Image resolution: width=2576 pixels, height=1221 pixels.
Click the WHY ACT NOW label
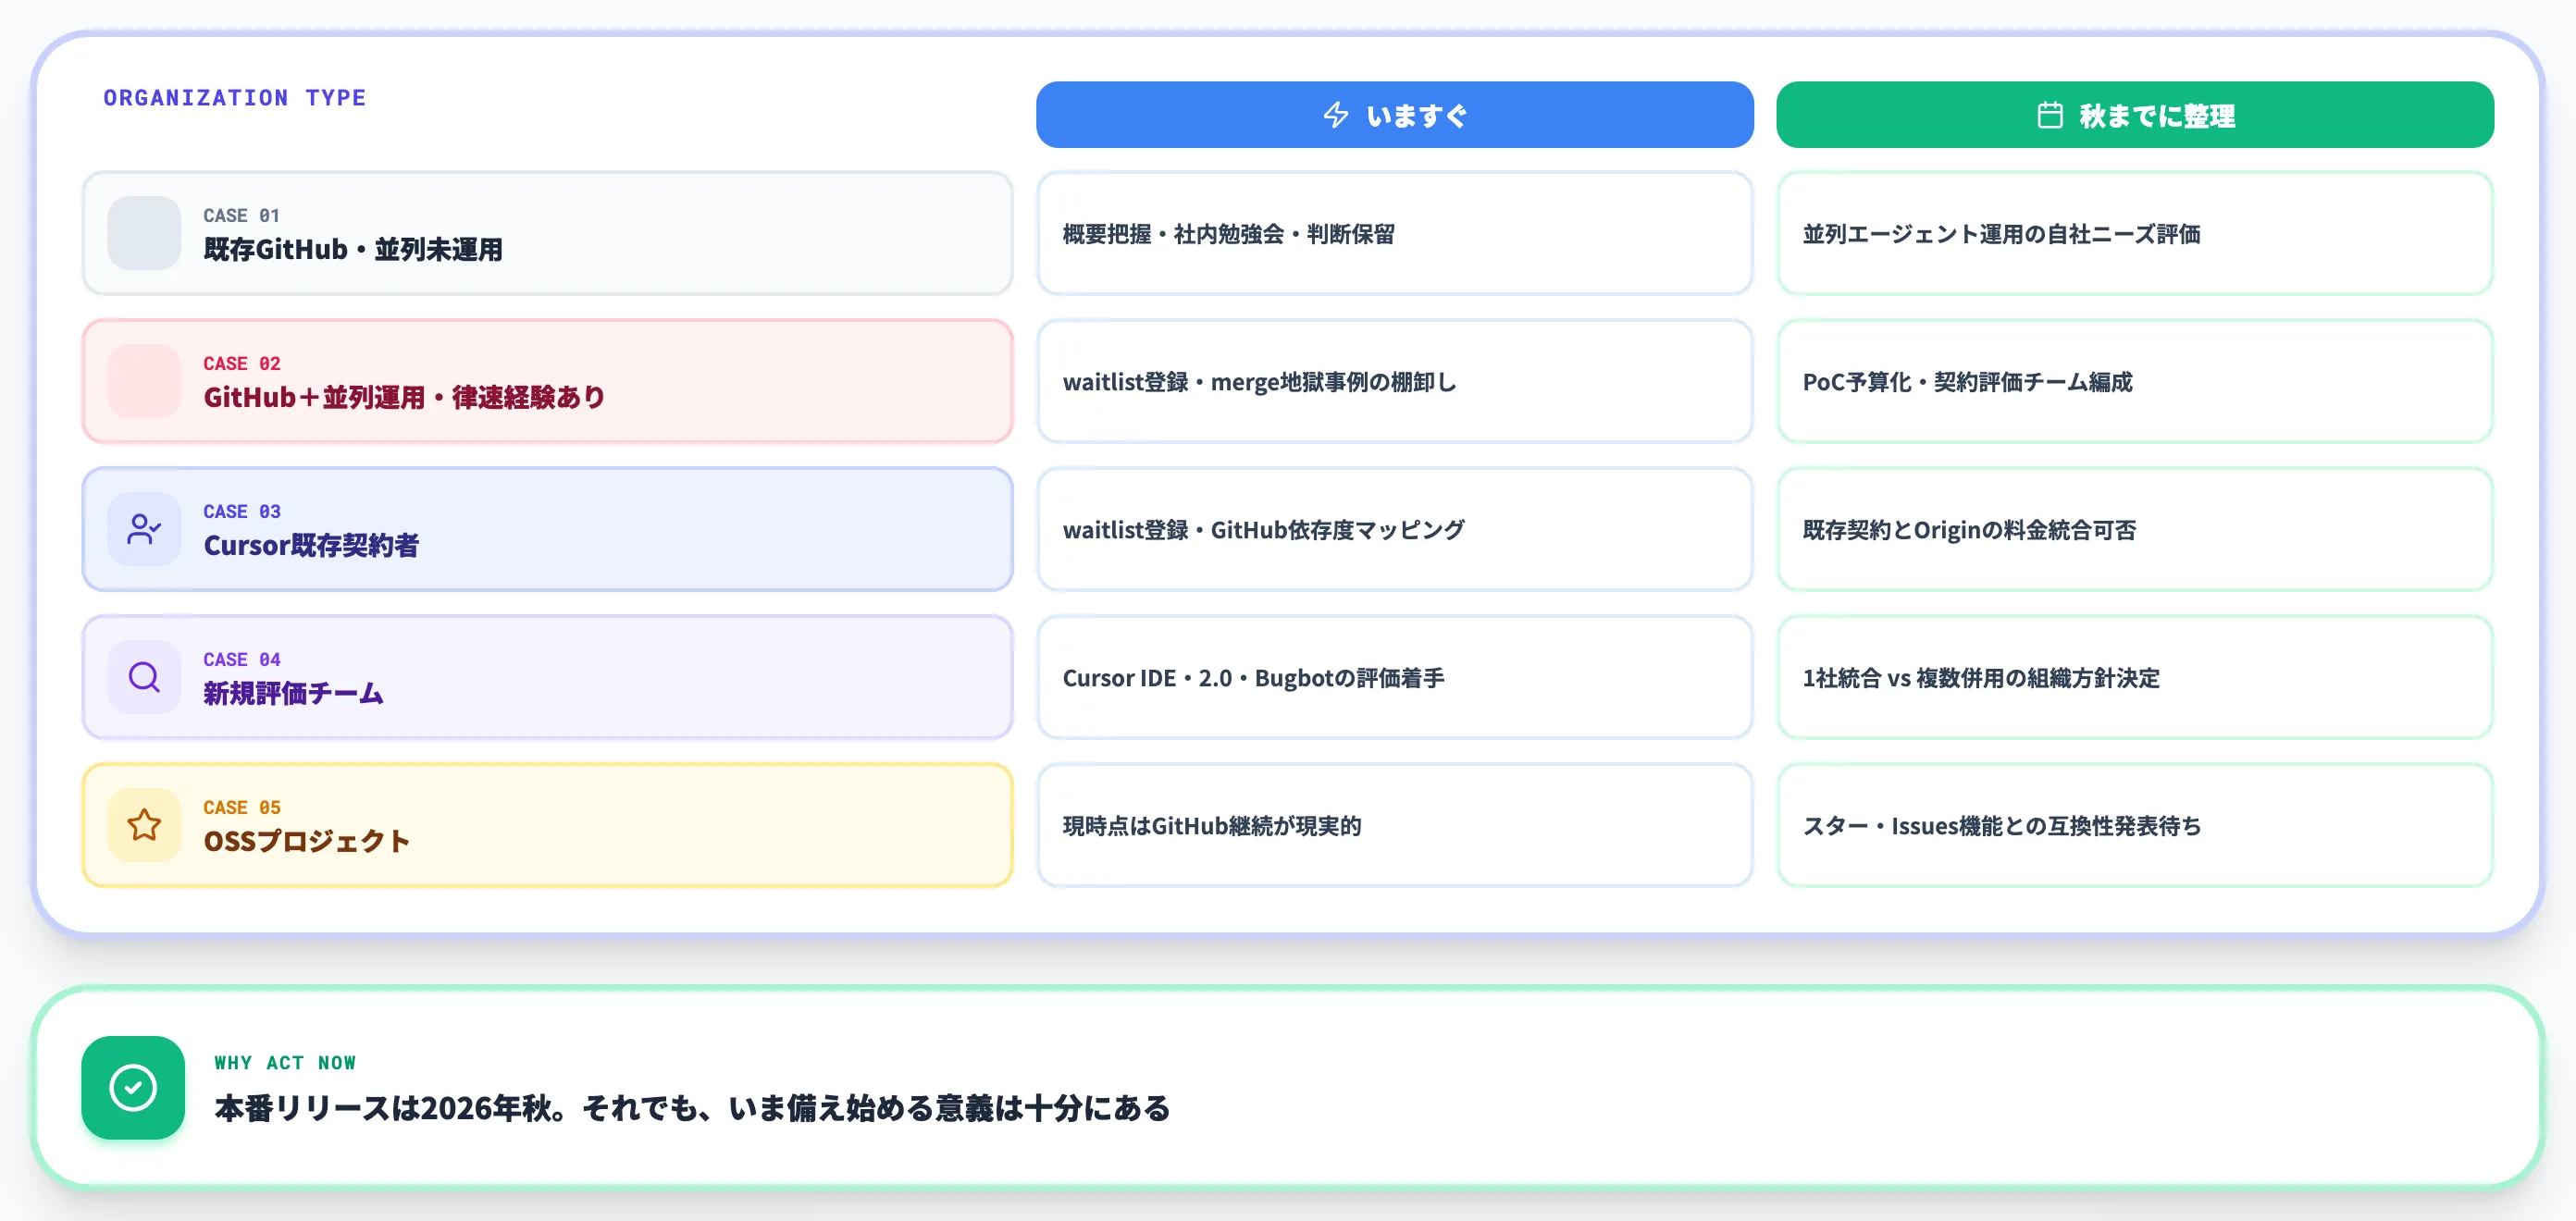click(285, 1062)
